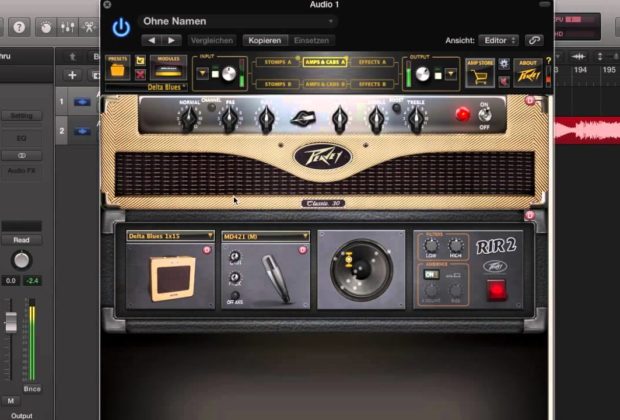Click the Input level knob
This screenshot has height=420, width=620.
click(x=229, y=74)
